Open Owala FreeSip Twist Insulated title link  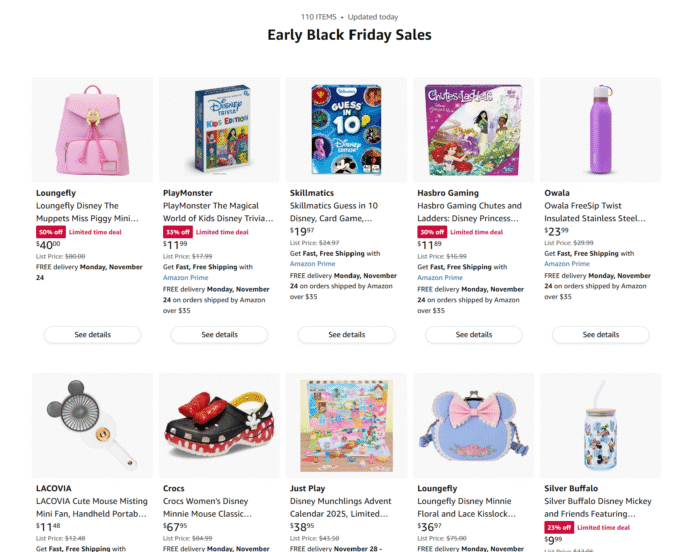[x=595, y=212]
